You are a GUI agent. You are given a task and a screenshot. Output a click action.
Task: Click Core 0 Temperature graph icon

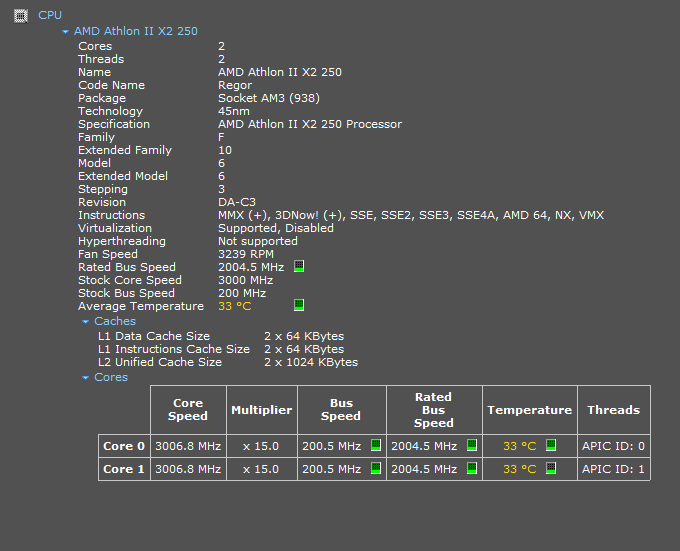tap(551, 445)
